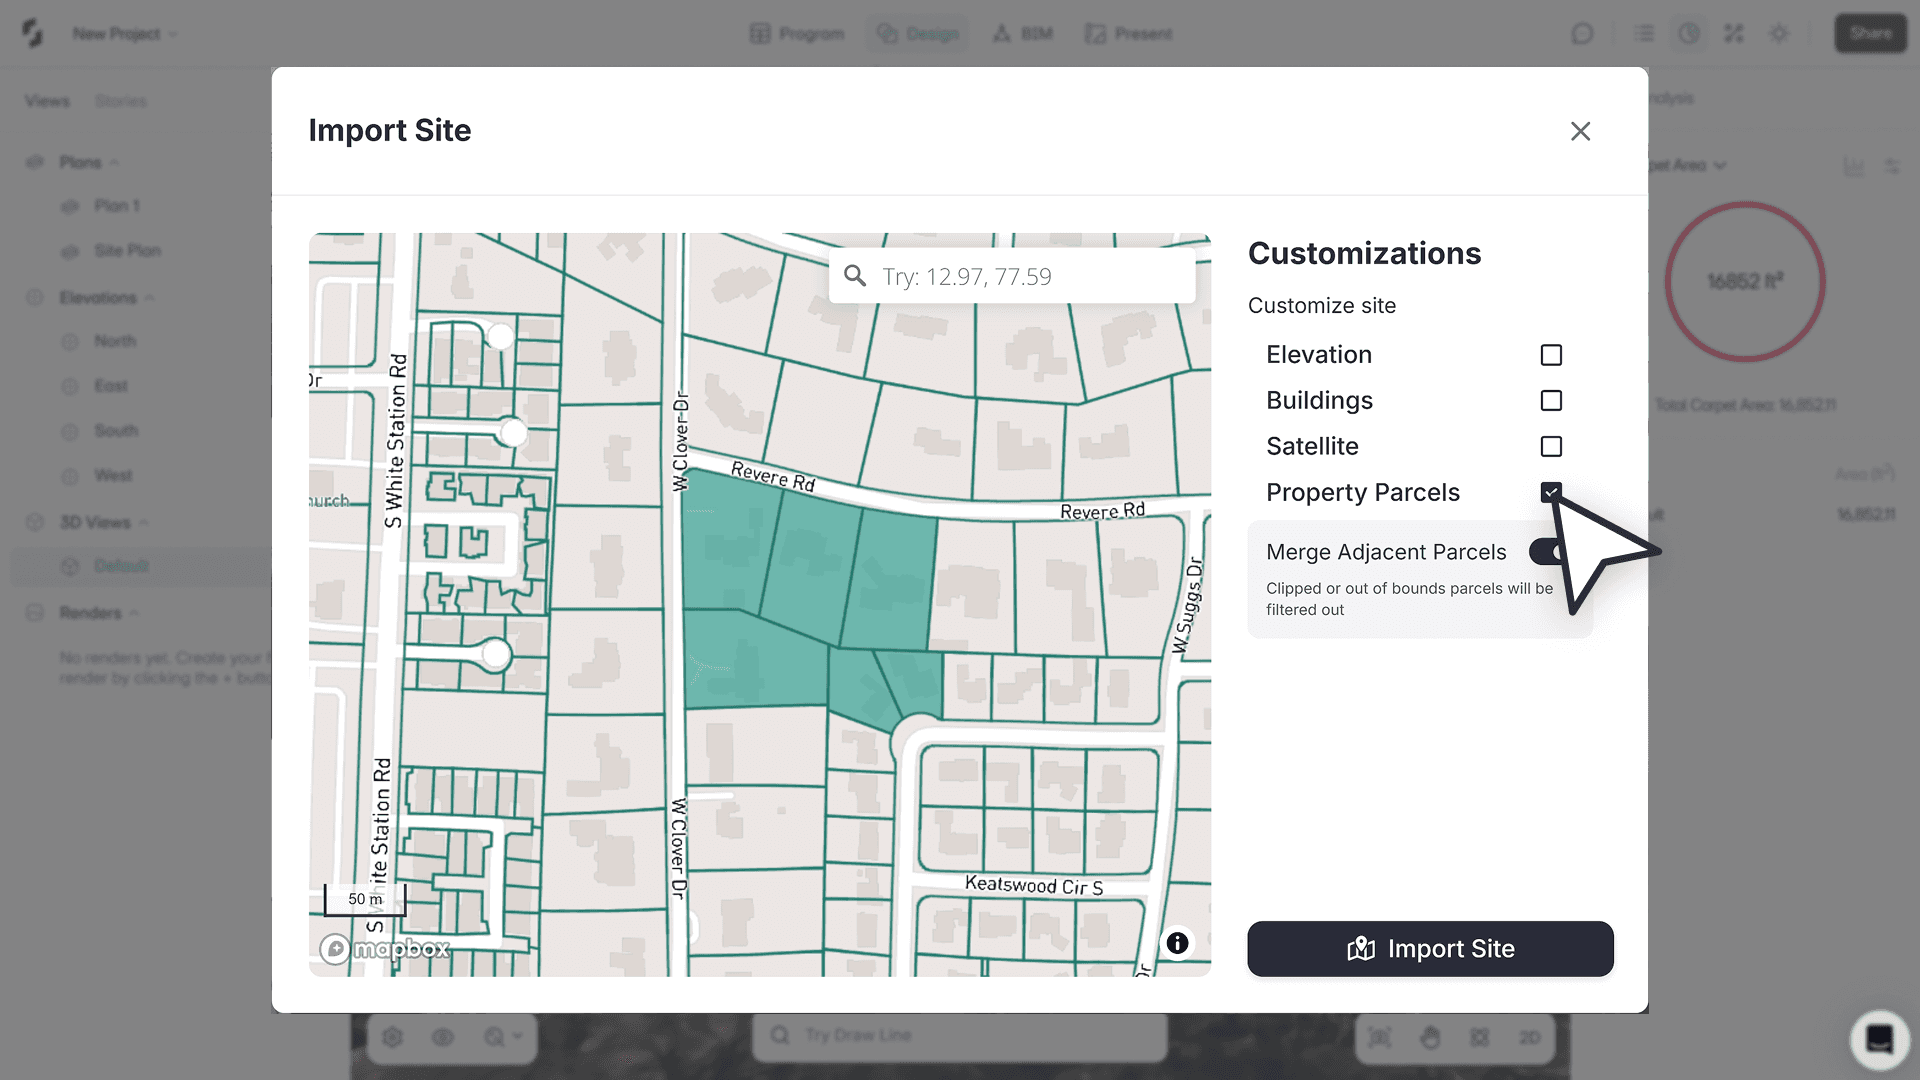Switch to the BIM tab
The image size is (1920, 1080).
tap(1023, 34)
